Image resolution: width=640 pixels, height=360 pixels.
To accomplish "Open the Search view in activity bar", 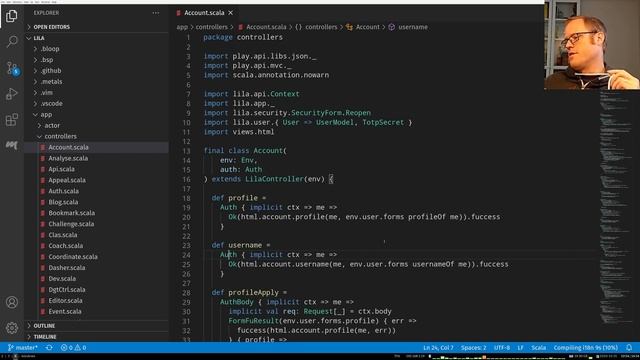I will [x=12, y=41].
